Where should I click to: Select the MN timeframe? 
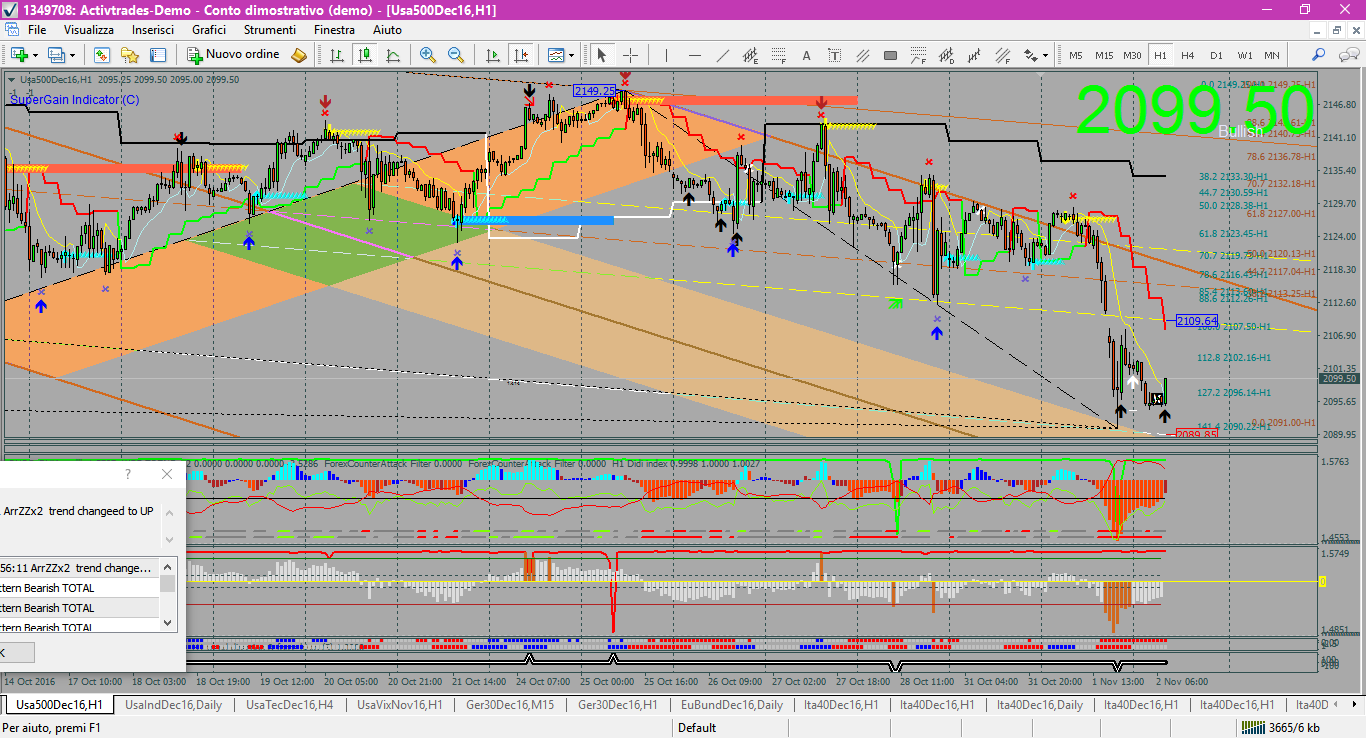pyautogui.click(x=1272, y=55)
